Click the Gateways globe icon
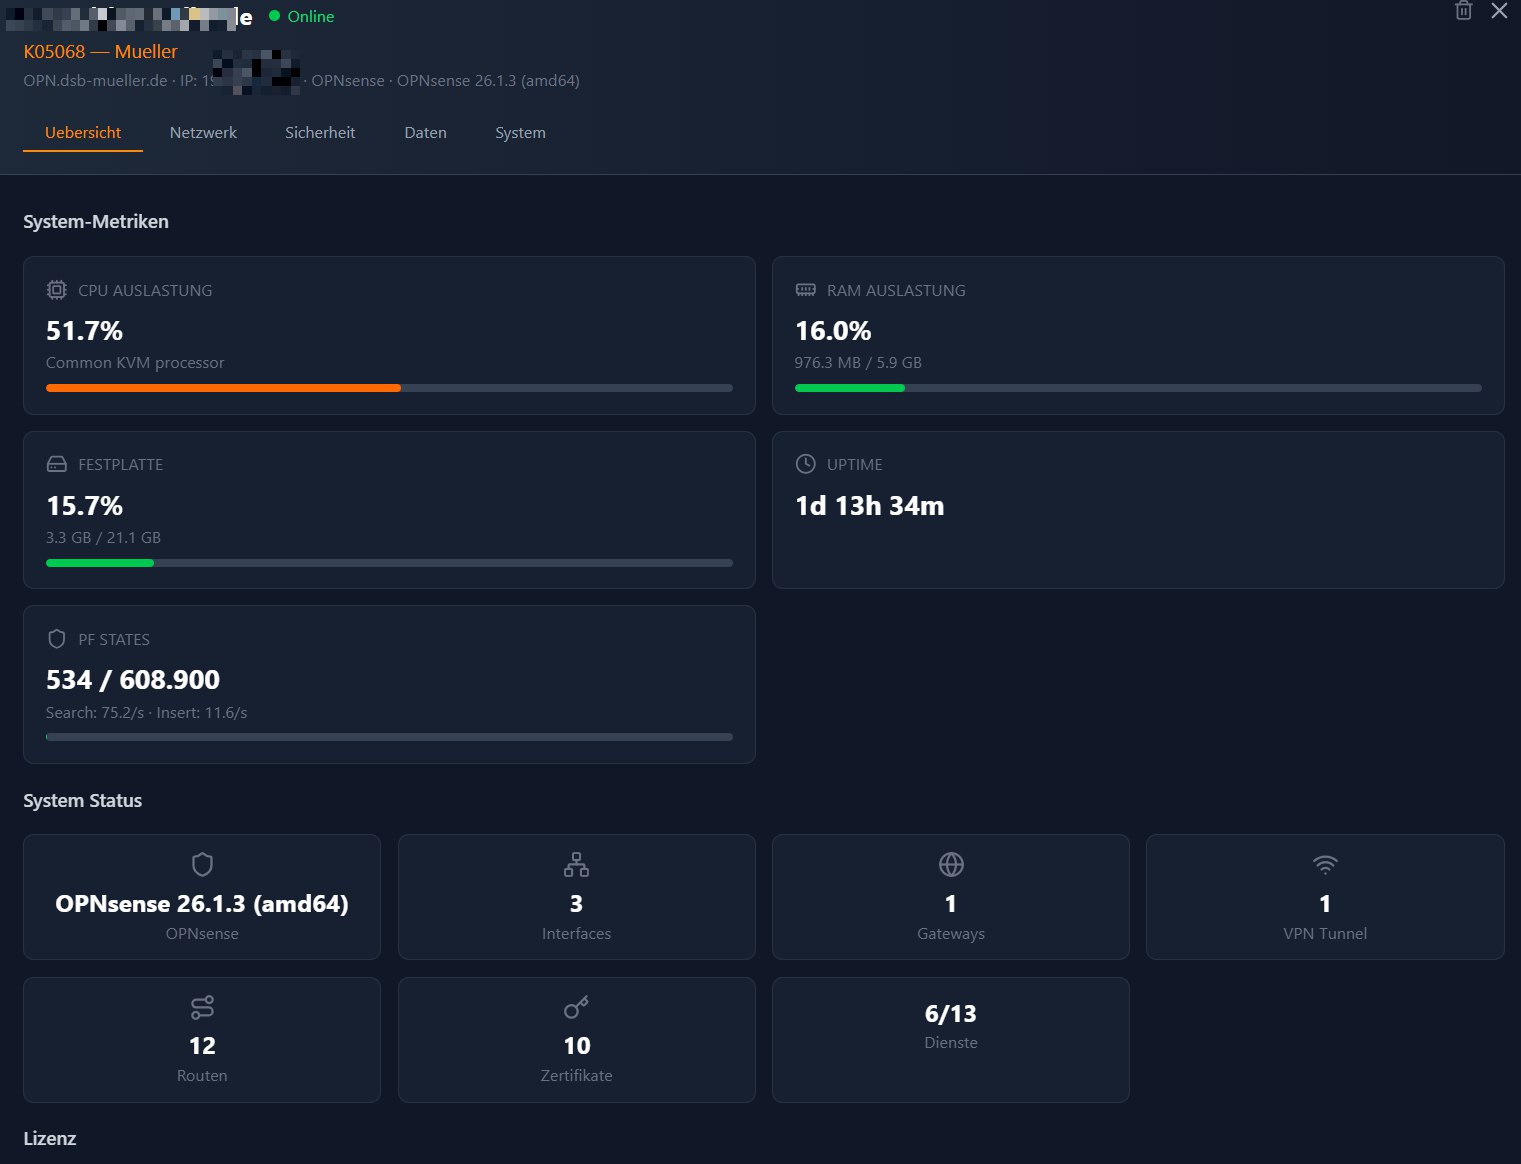This screenshot has width=1521, height=1164. [951, 864]
